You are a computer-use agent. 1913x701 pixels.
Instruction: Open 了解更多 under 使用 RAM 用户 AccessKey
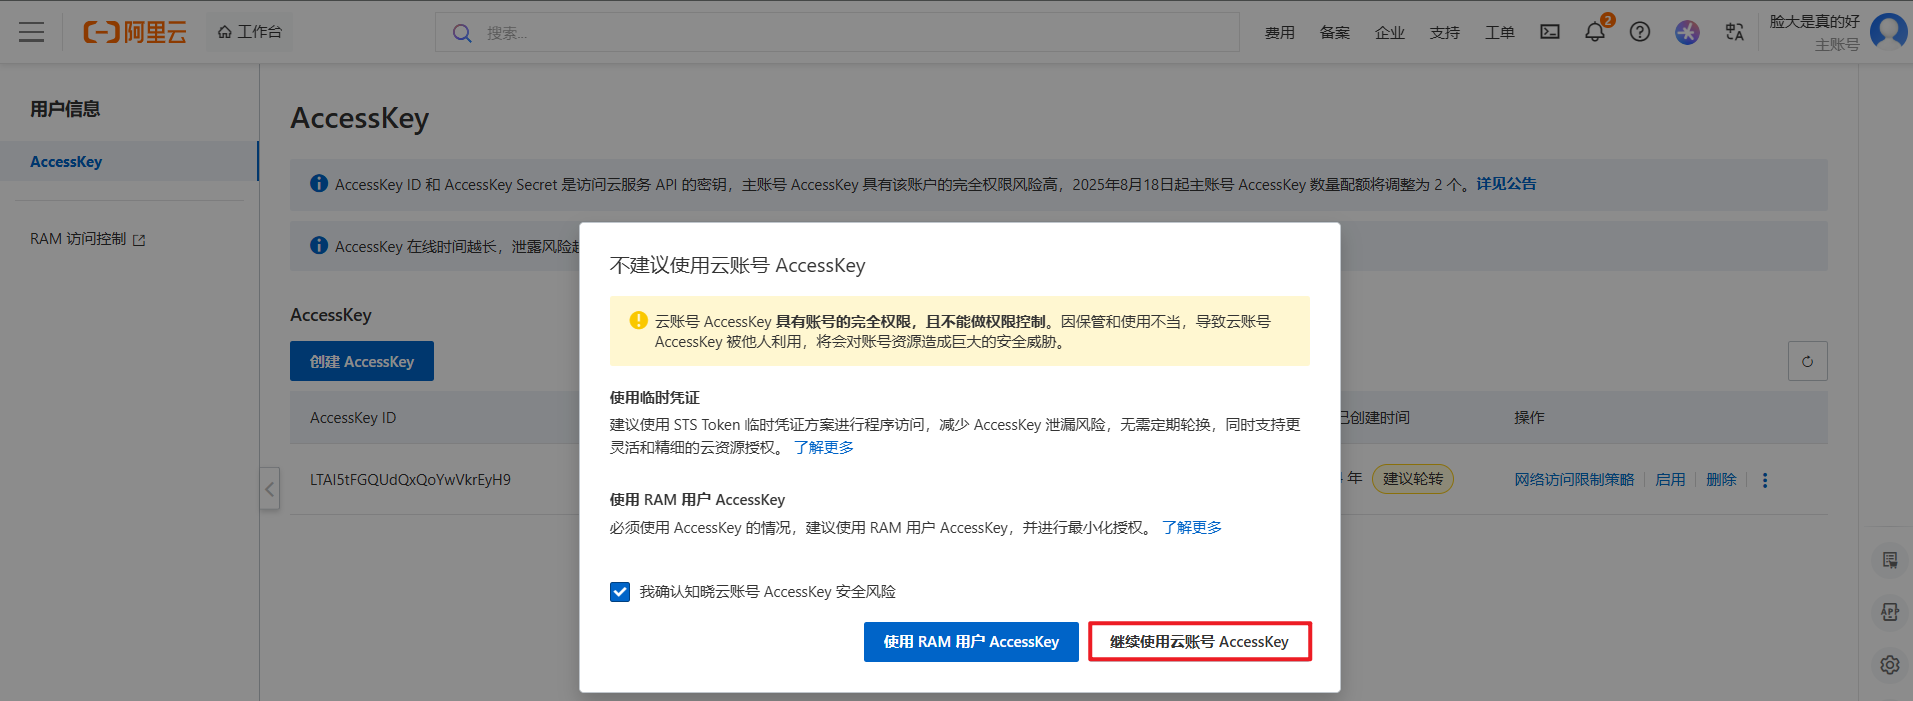tap(1192, 527)
